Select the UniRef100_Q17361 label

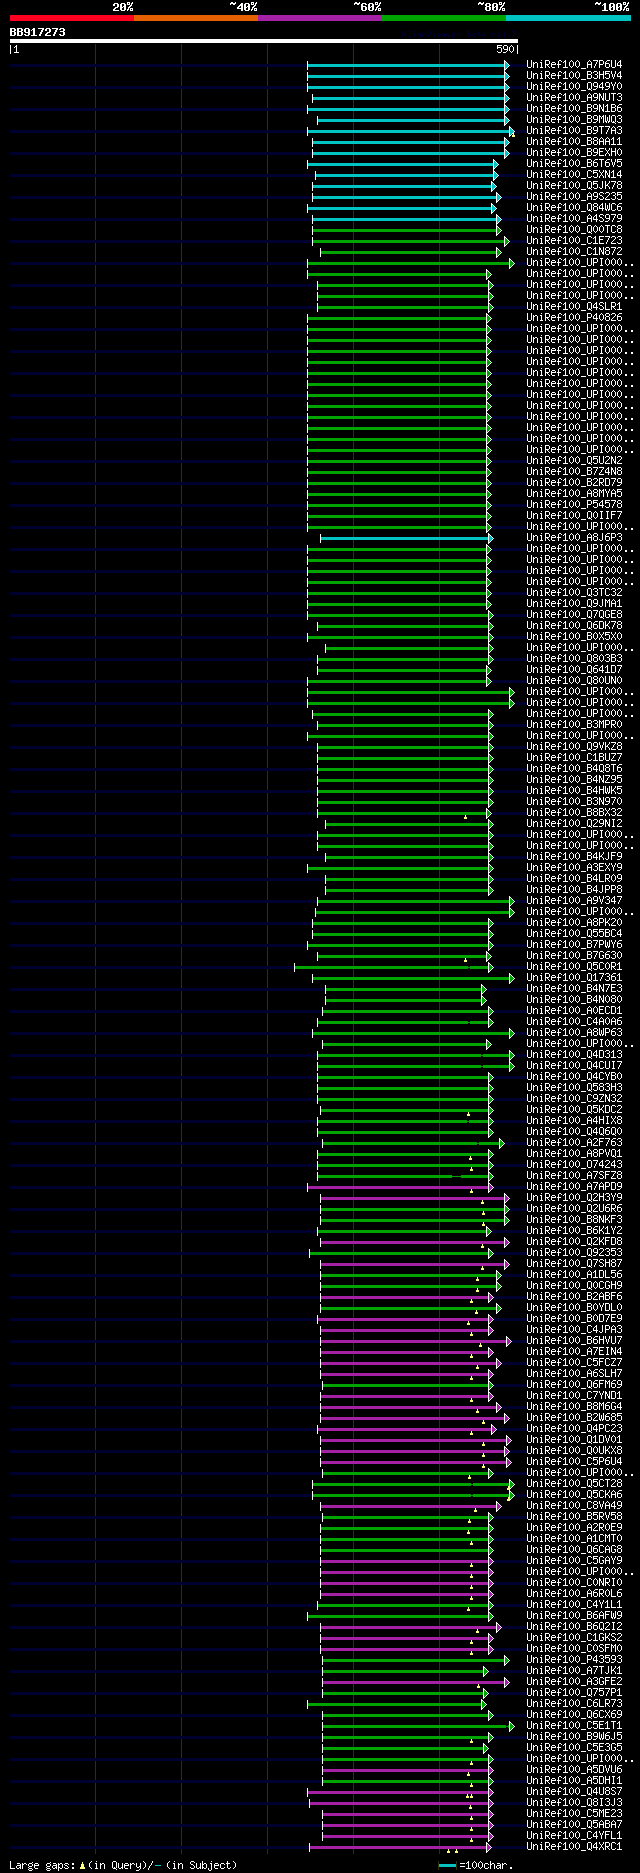pos(574,978)
